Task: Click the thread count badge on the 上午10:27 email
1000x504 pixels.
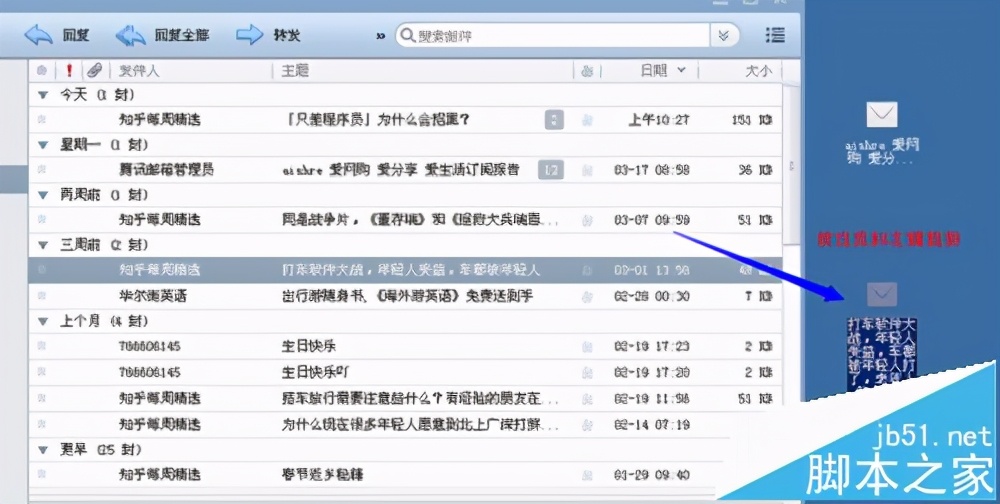Action: click(554, 119)
